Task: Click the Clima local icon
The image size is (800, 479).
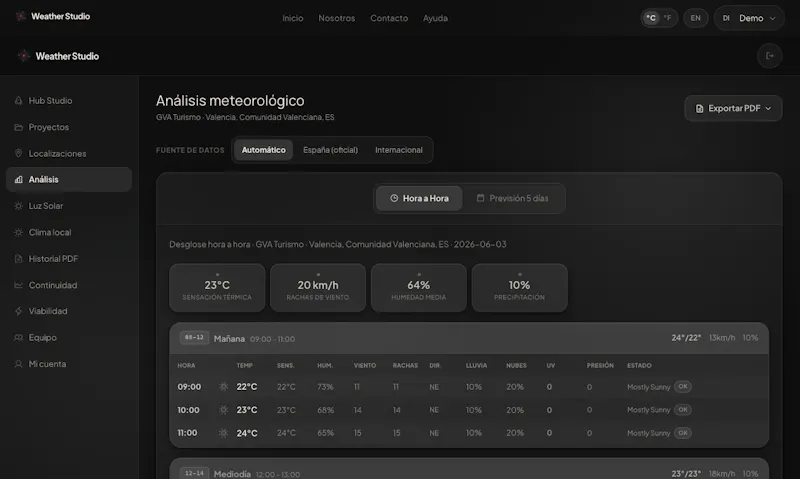Action: [18, 232]
